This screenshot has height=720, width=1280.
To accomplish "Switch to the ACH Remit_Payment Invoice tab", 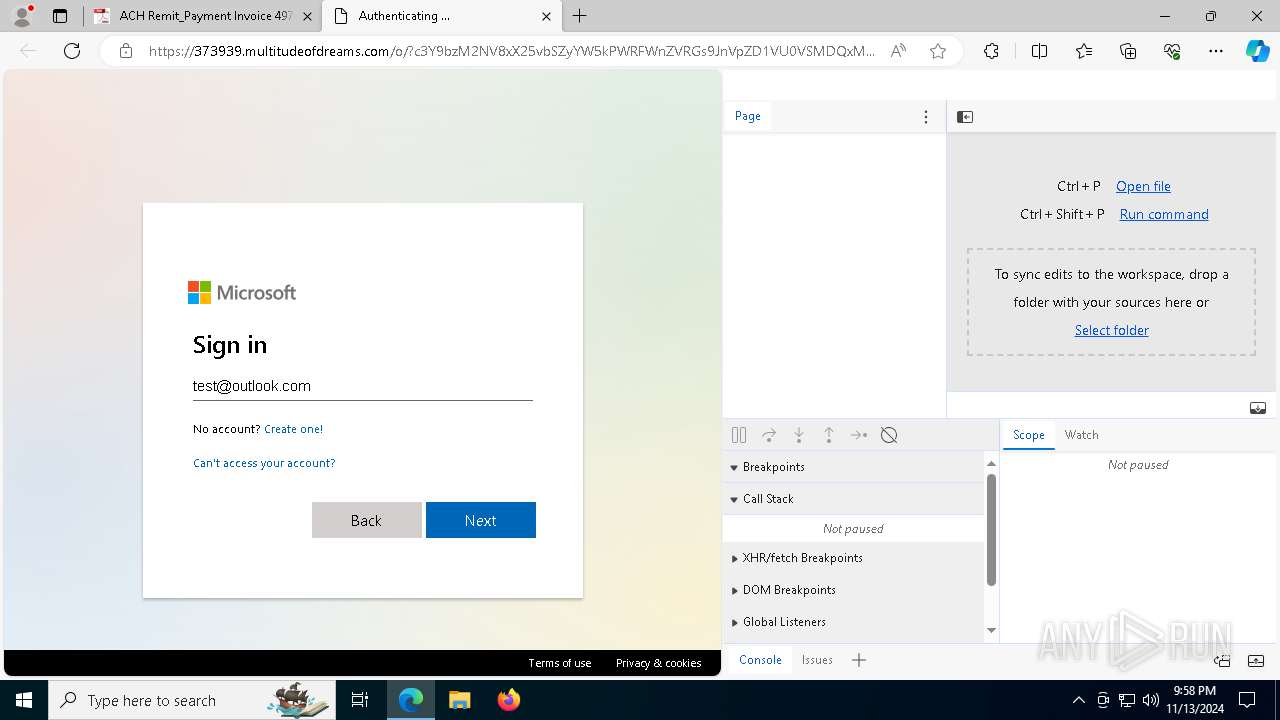I will pos(203,16).
